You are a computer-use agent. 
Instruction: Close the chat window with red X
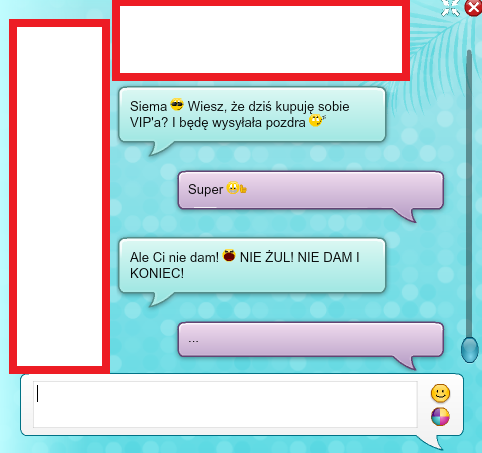(474, 7)
